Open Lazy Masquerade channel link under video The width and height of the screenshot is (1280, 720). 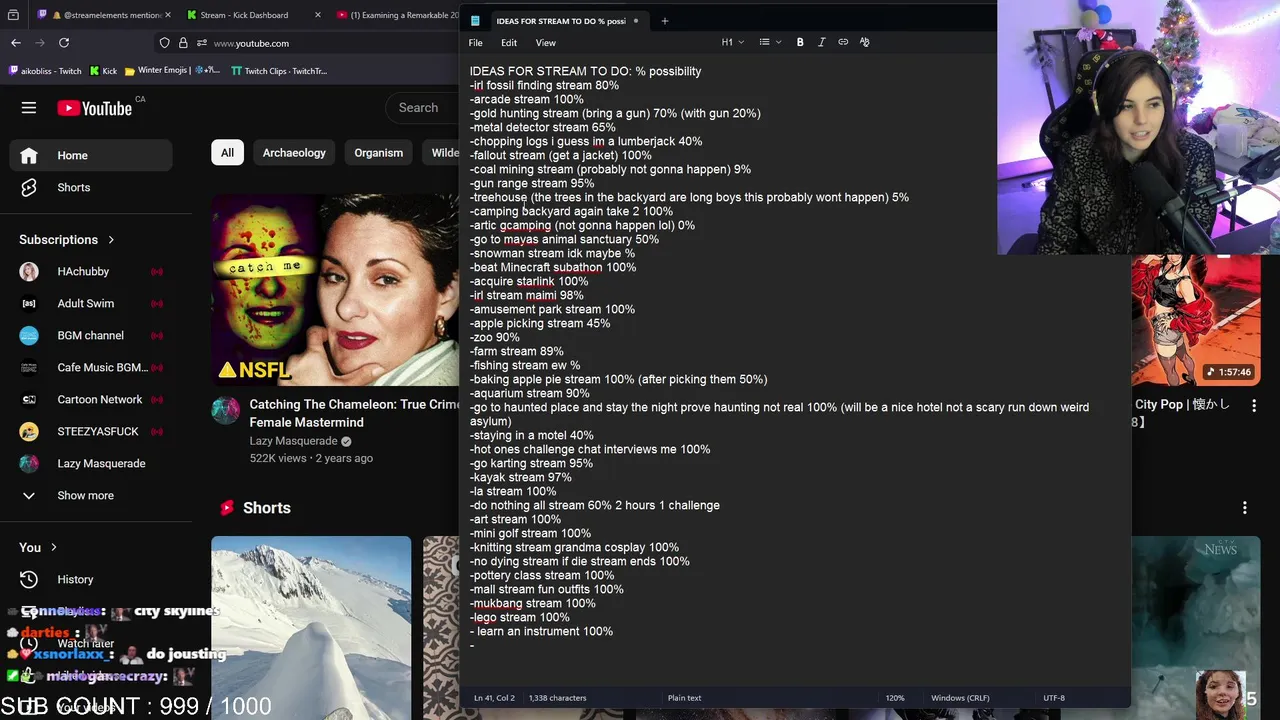[293, 441]
